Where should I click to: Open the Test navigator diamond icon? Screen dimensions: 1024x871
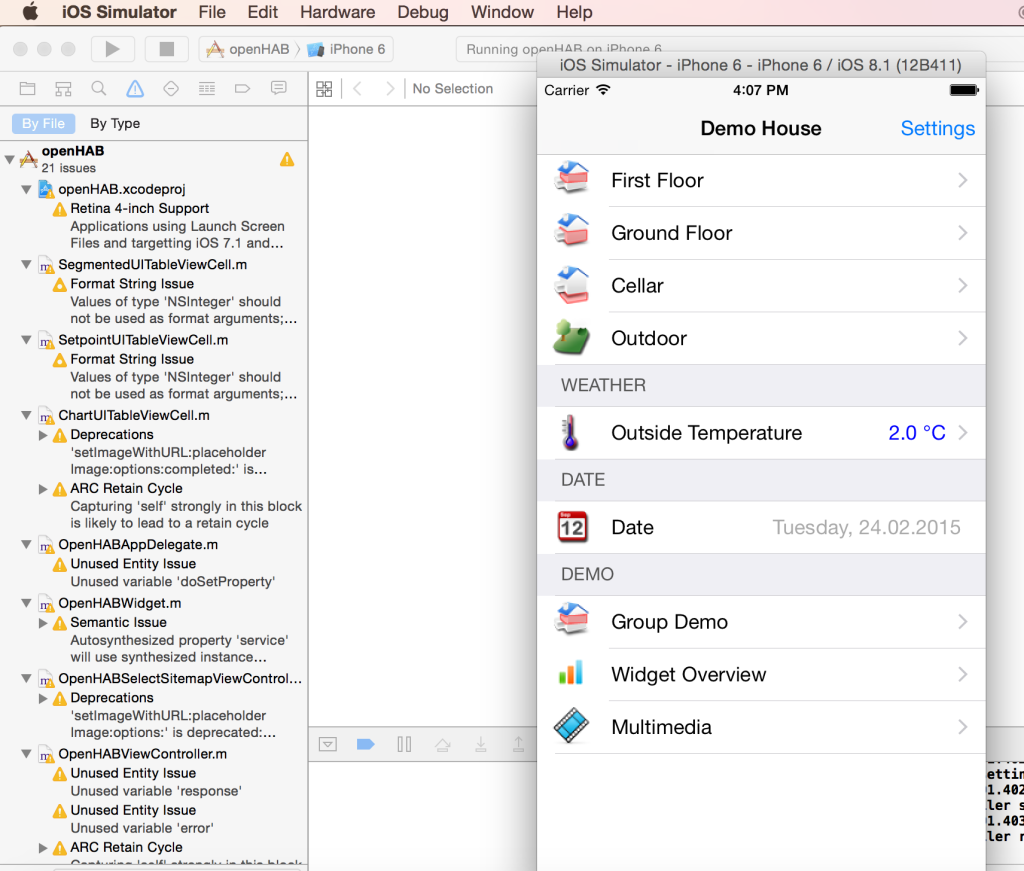click(171, 89)
